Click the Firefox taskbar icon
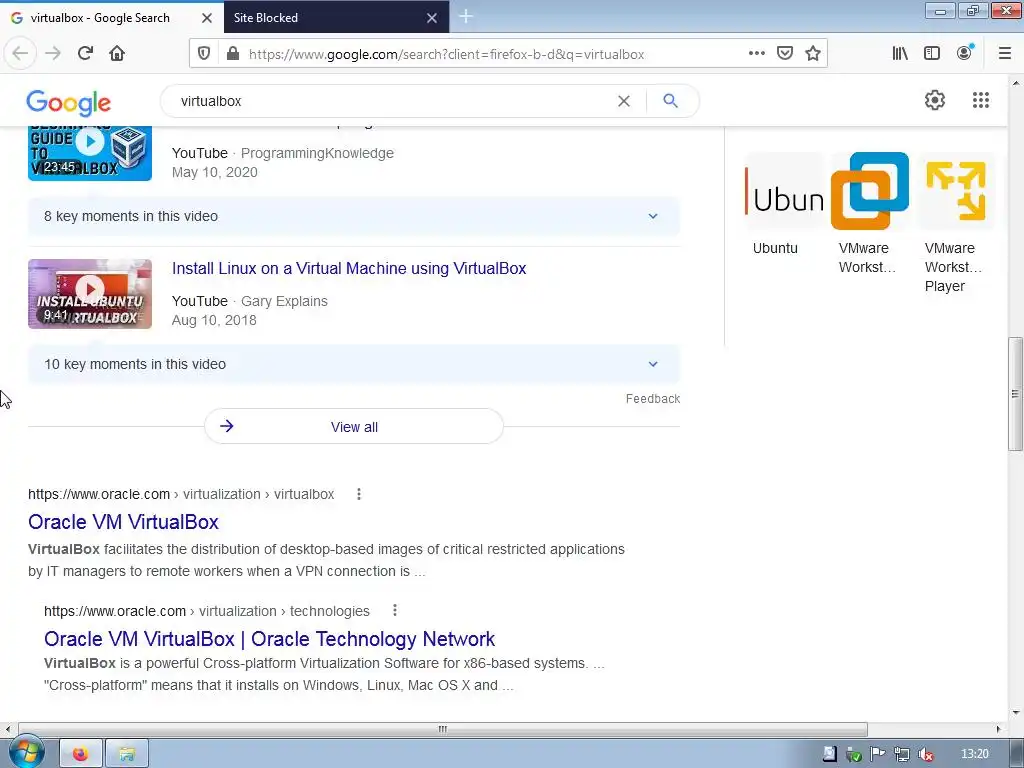 click(80, 754)
